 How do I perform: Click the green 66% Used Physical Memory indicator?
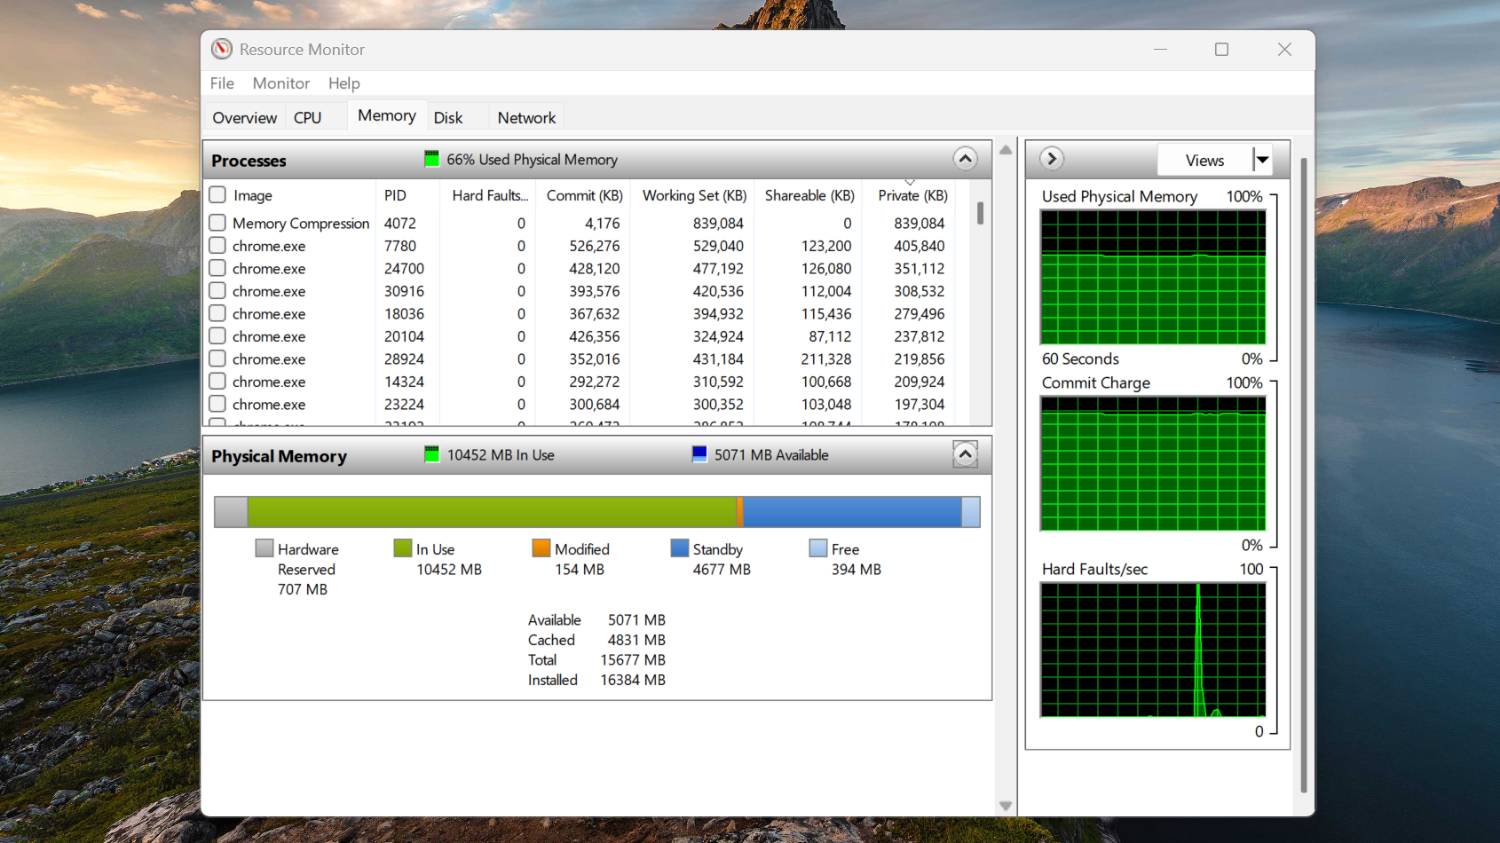(432, 159)
